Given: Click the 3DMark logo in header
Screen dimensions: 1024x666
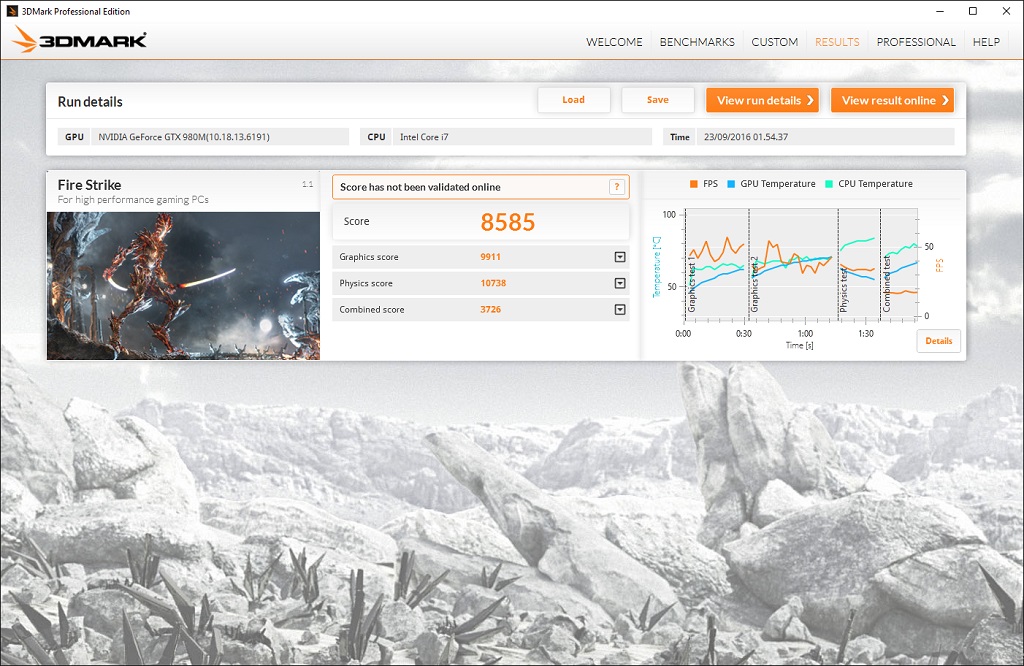Looking at the screenshot, I should pyautogui.click(x=80, y=41).
